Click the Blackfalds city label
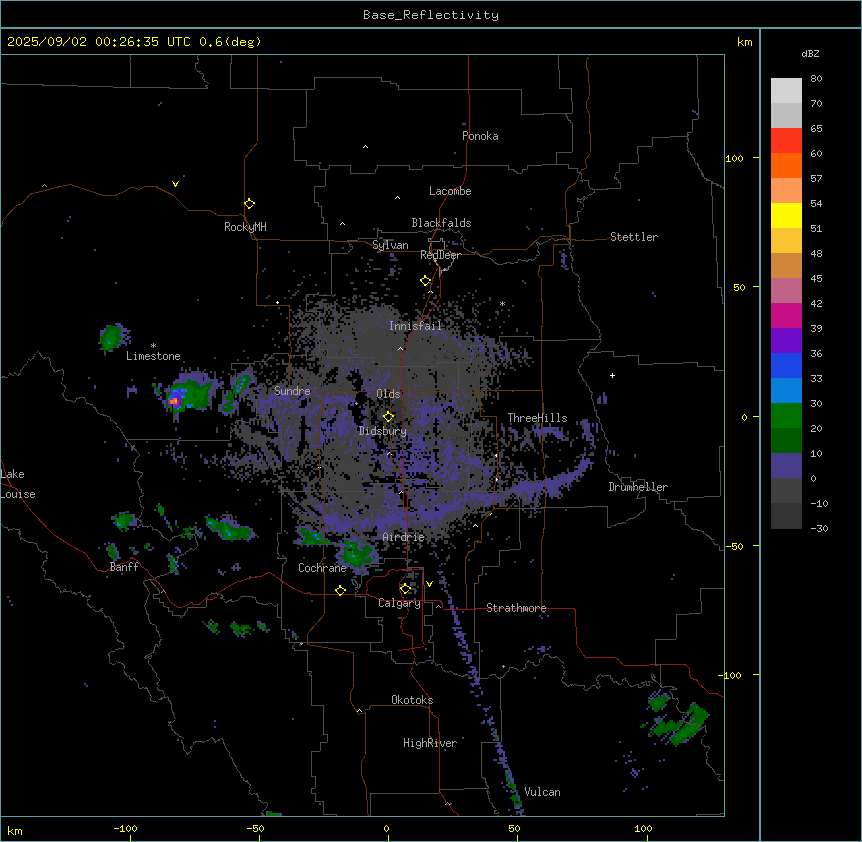 (441, 223)
